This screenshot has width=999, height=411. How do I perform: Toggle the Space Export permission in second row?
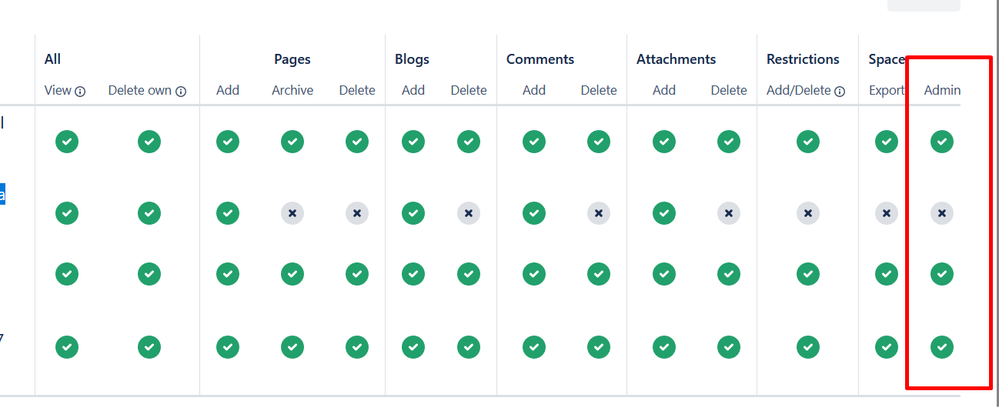point(886,213)
